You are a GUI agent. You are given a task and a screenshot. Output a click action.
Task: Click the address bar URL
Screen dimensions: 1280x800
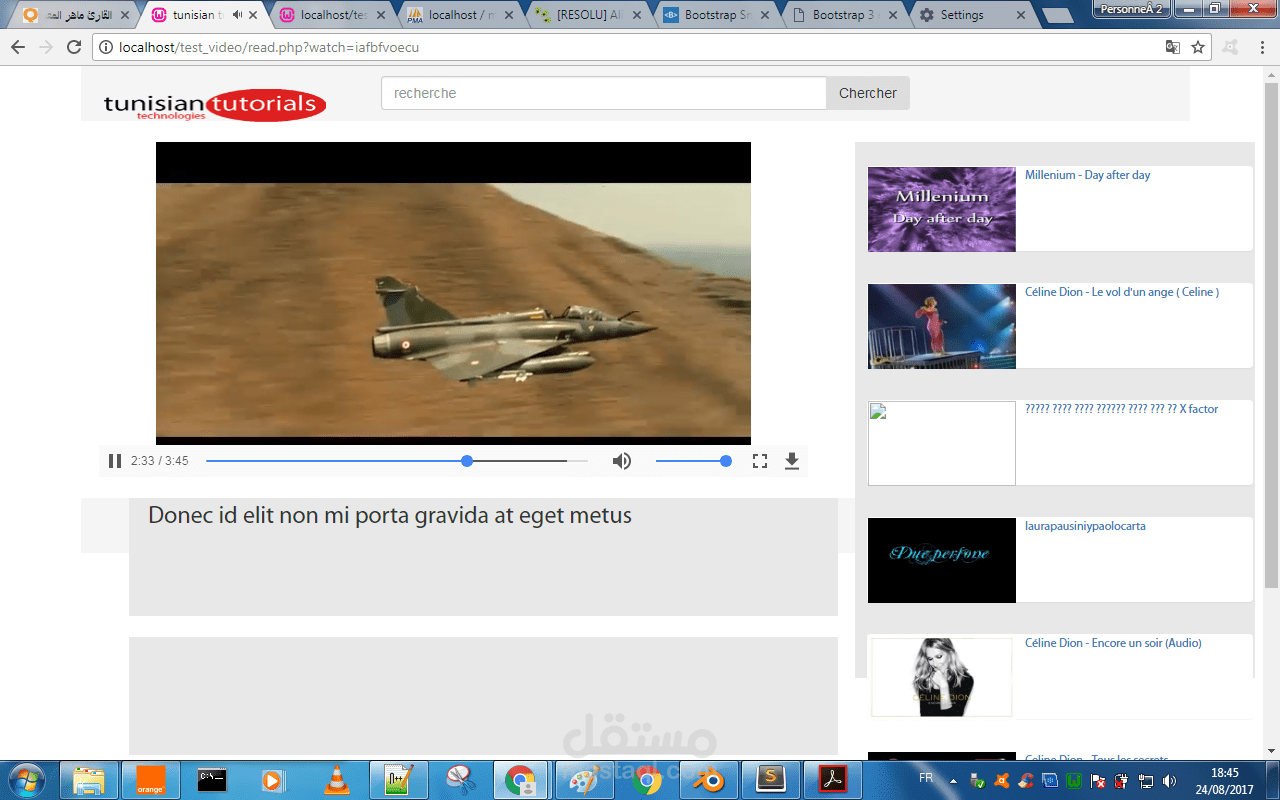click(269, 47)
